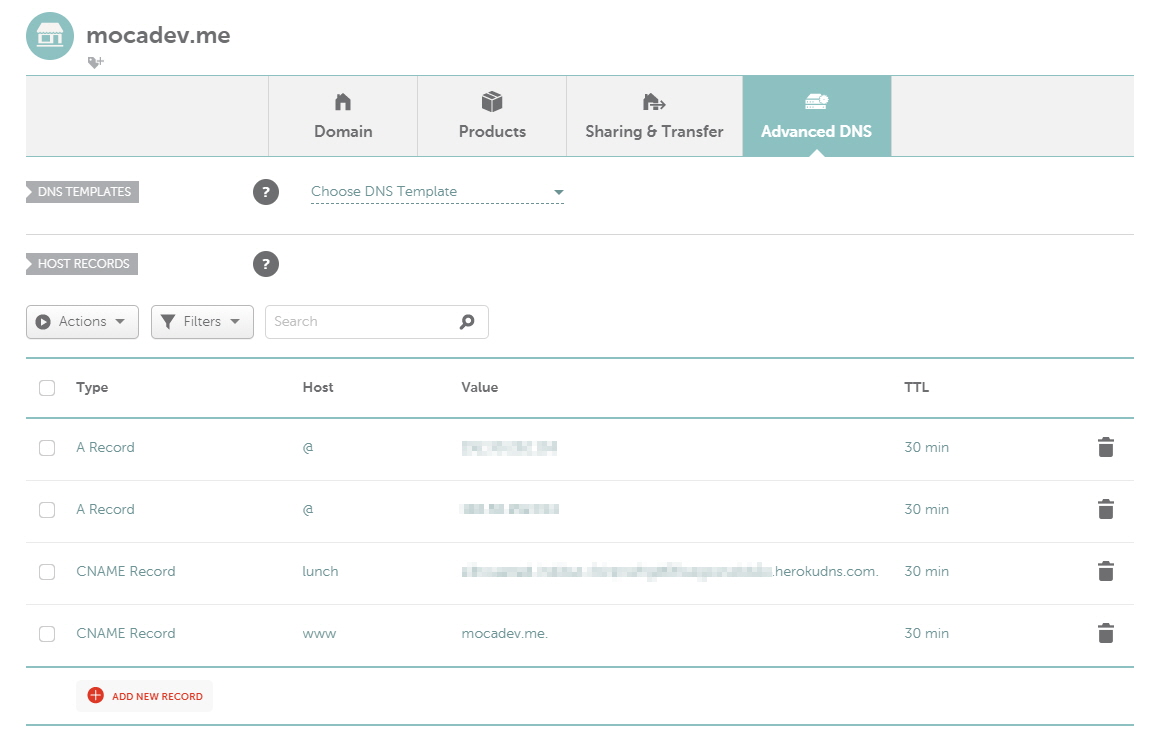Click the Host column header
This screenshot has height=737, width=1156.
click(318, 388)
